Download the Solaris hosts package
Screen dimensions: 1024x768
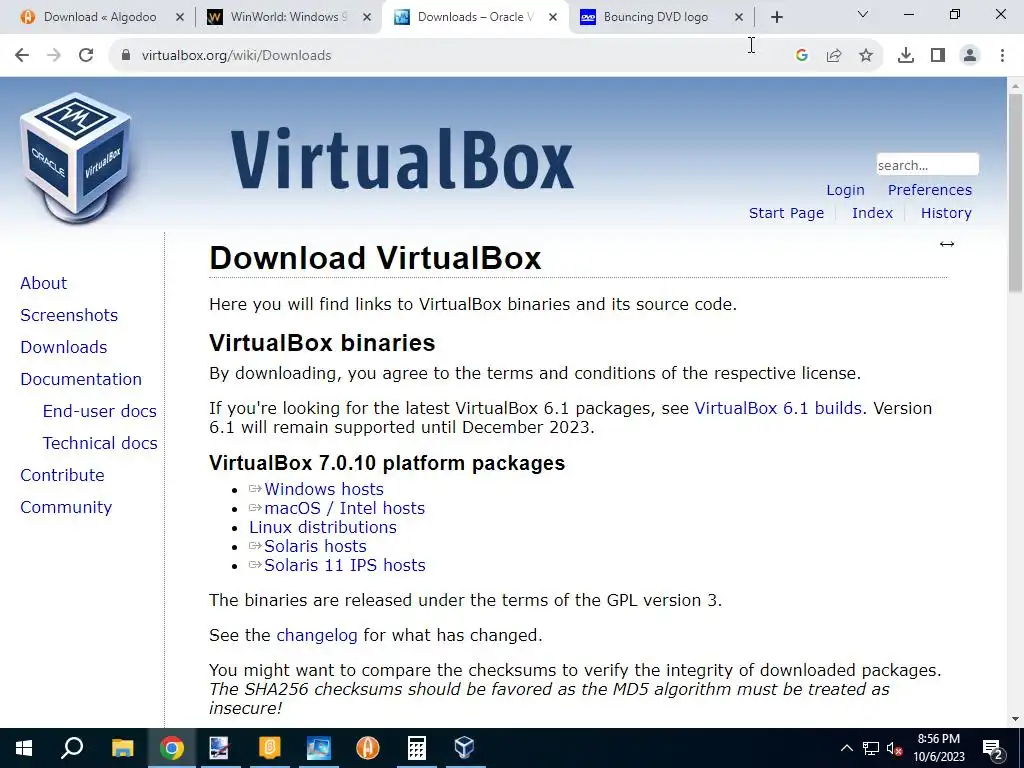point(315,546)
